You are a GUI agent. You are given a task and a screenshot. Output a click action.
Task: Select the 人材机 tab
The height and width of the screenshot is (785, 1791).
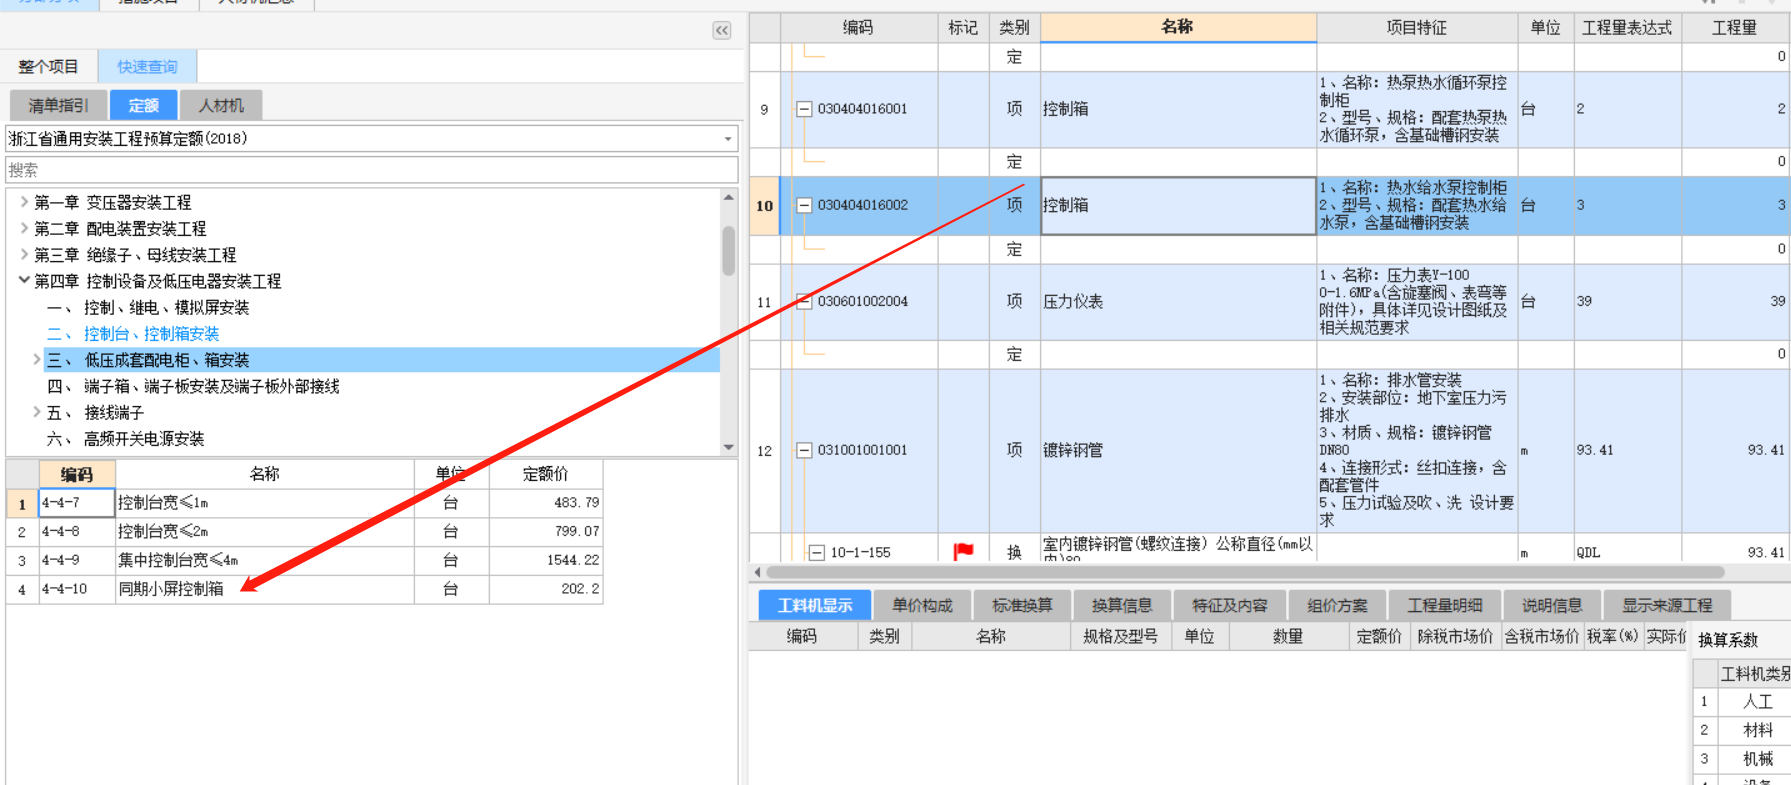tap(221, 105)
